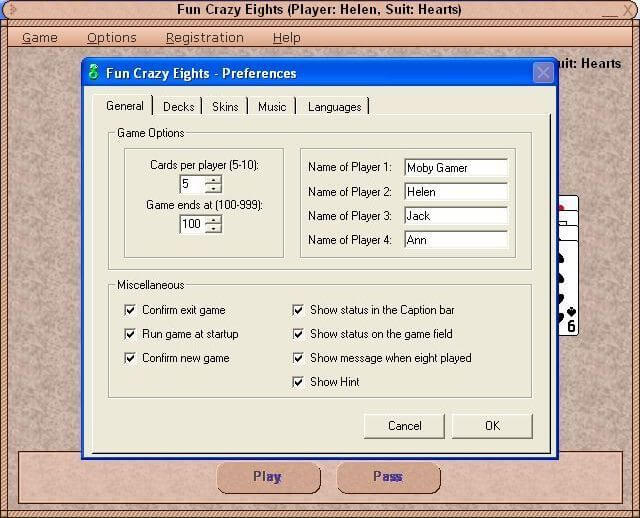Select the General tab

coord(124,106)
